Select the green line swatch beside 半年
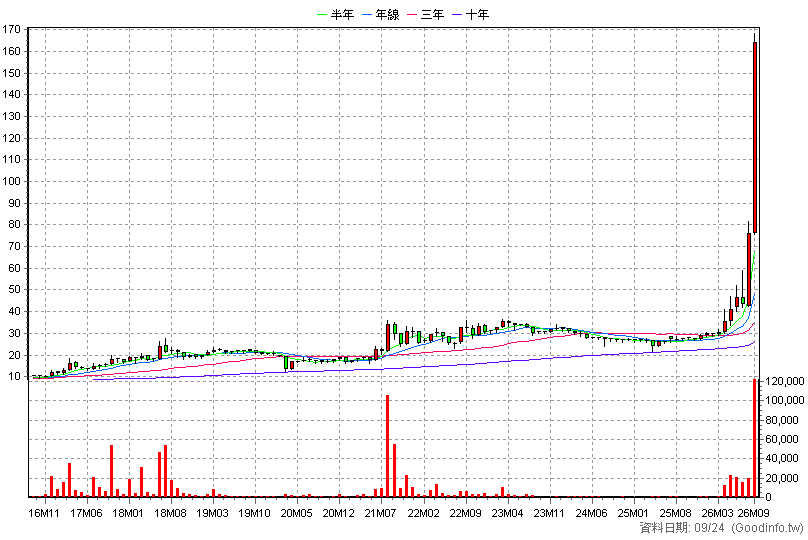The width and height of the screenshot is (808, 540). tap(323, 15)
